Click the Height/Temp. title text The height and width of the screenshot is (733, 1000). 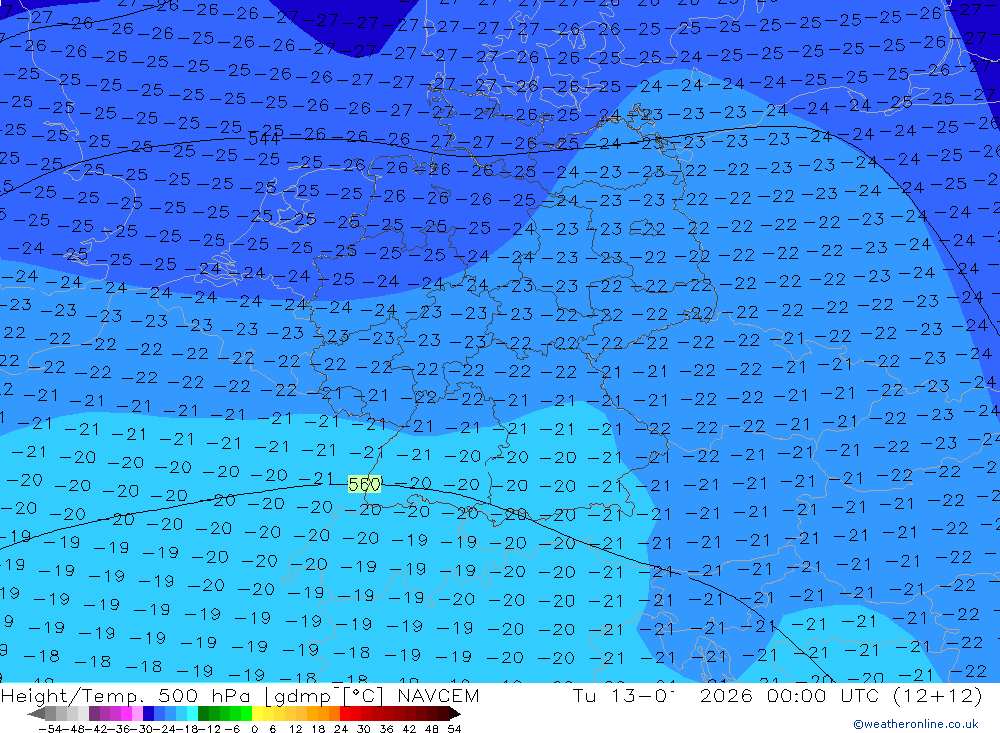[75, 696]
